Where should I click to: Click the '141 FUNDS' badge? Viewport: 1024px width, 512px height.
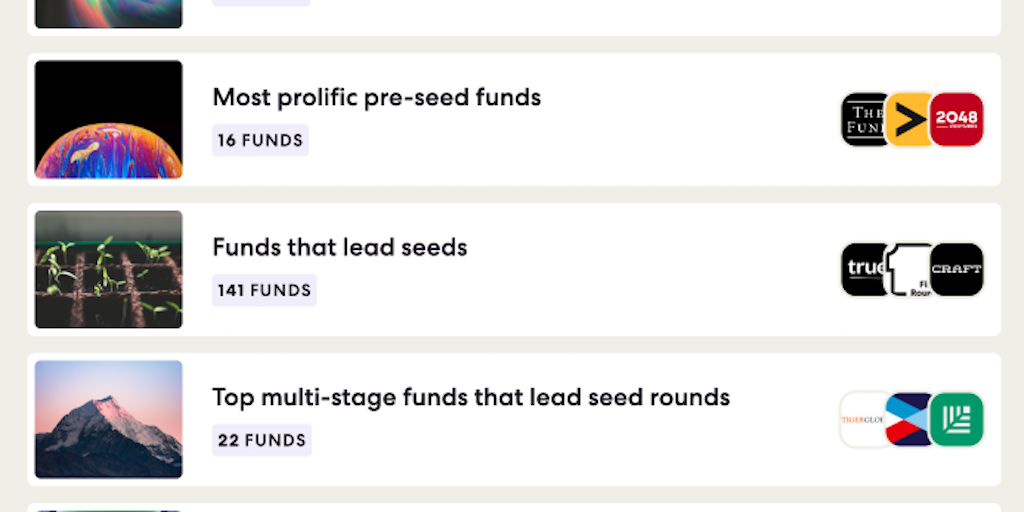[264, 291]
